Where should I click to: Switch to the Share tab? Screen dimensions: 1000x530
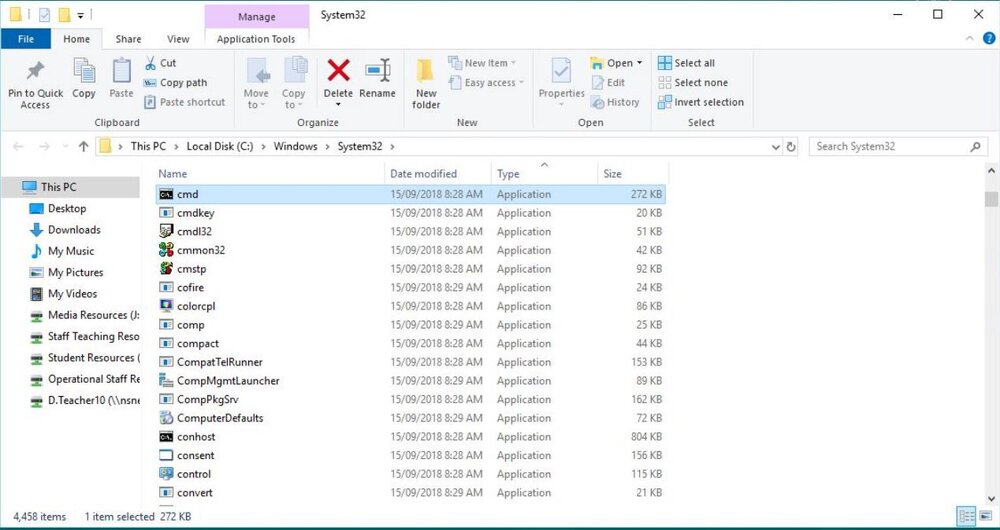(x=128, y=39)
